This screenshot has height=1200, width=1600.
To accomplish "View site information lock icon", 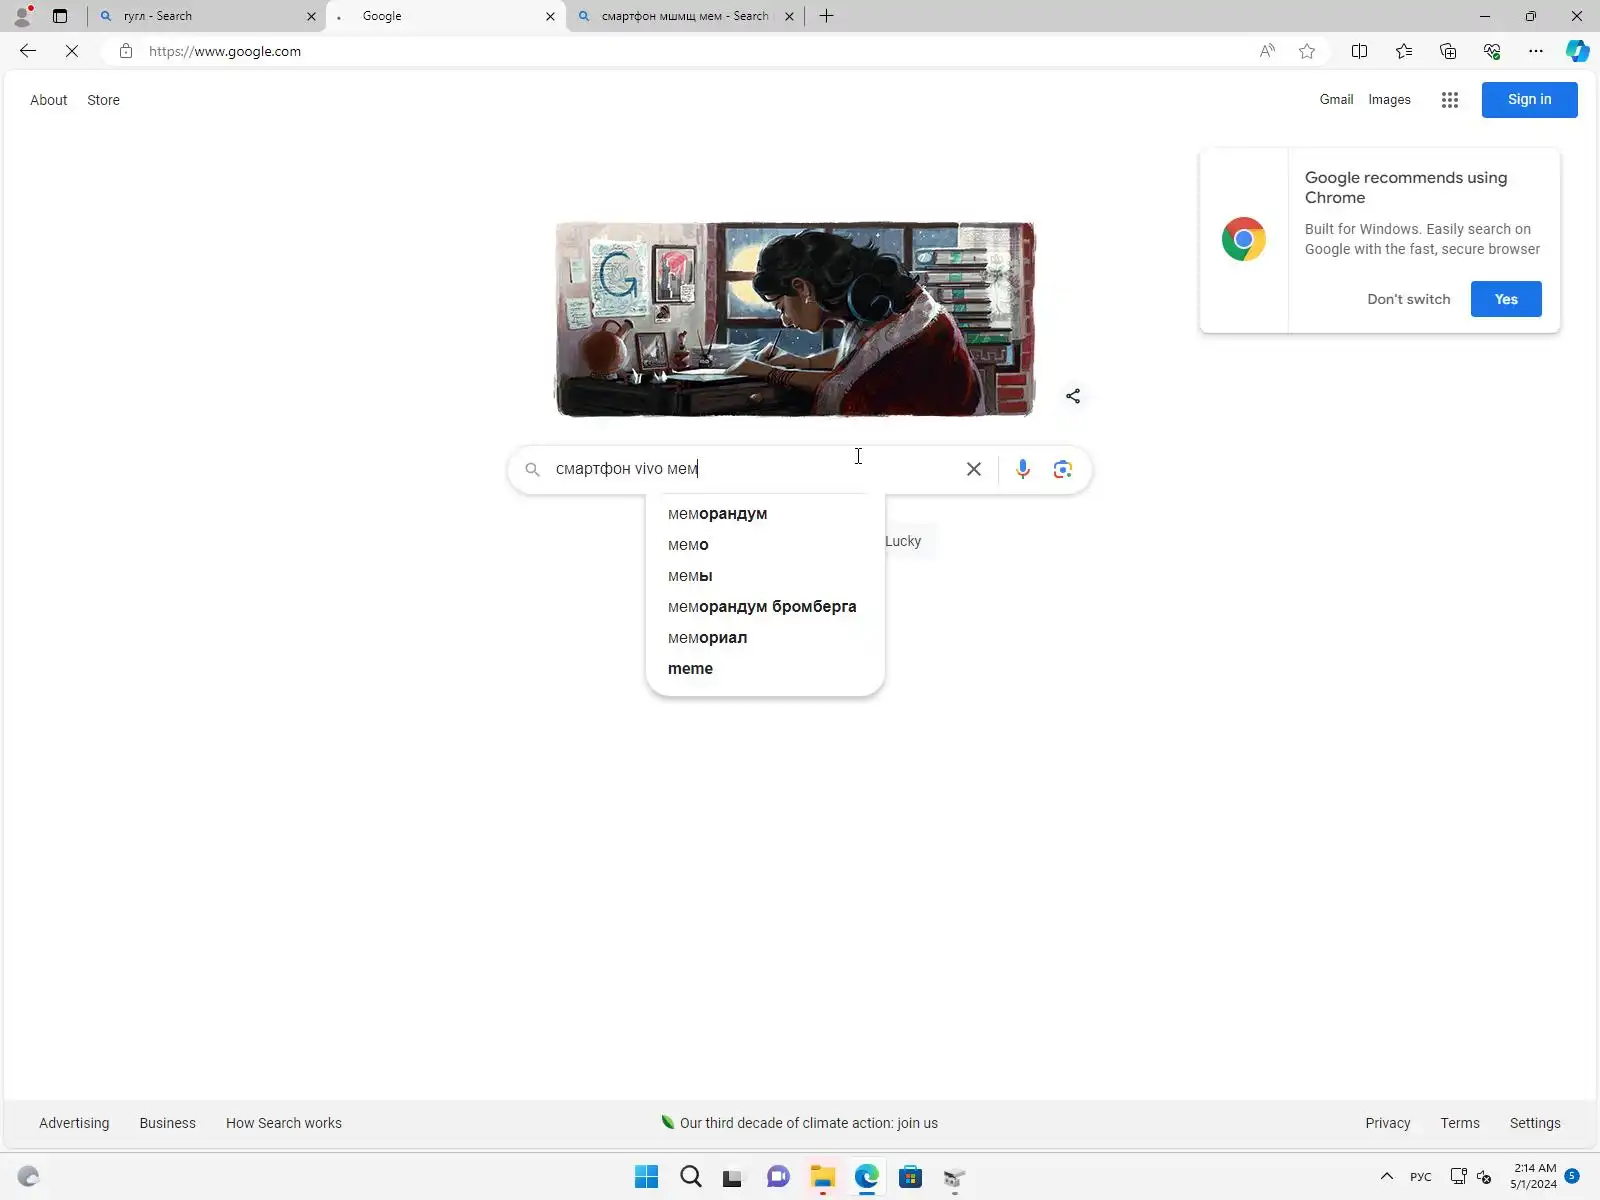I will click(126, 51).
